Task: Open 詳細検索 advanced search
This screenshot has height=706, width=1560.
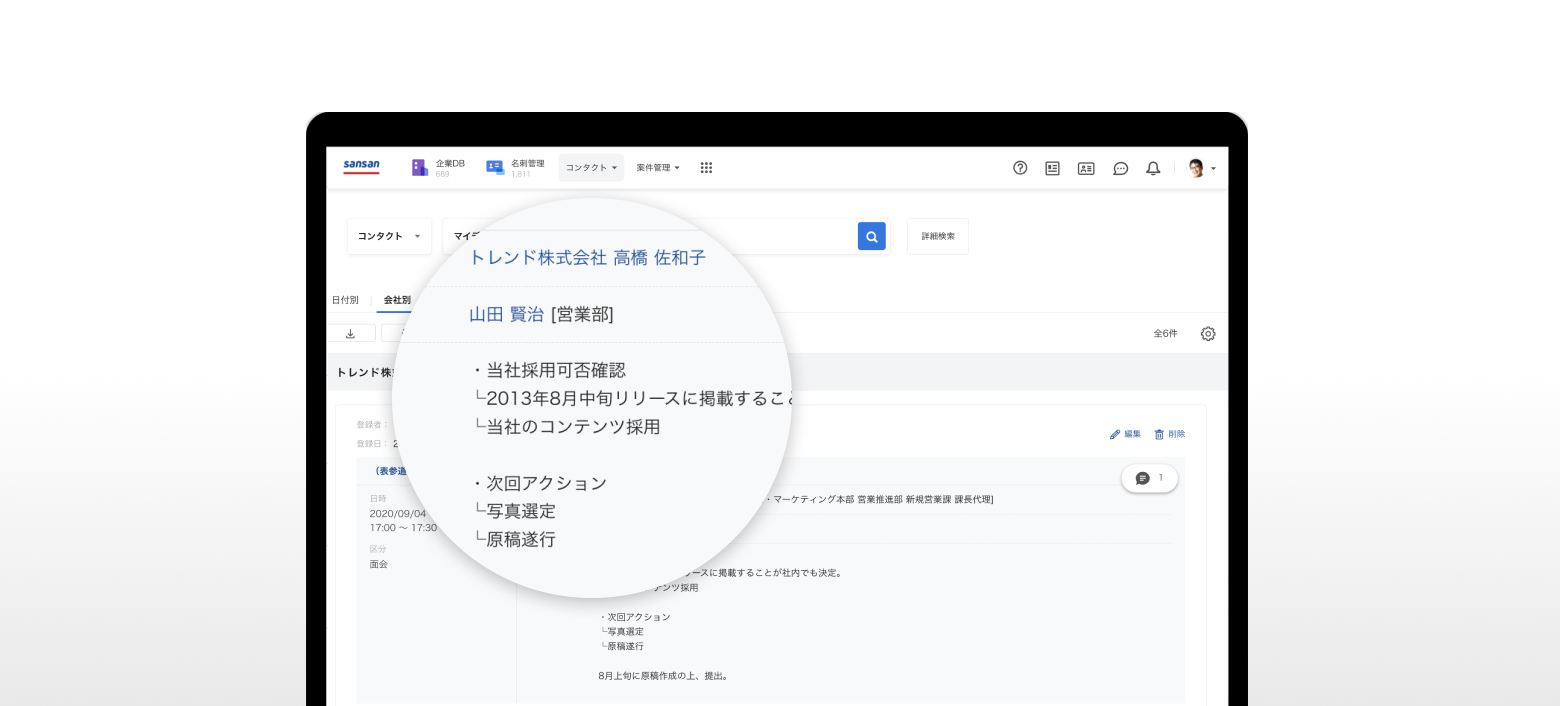Action: coord(938,236)
